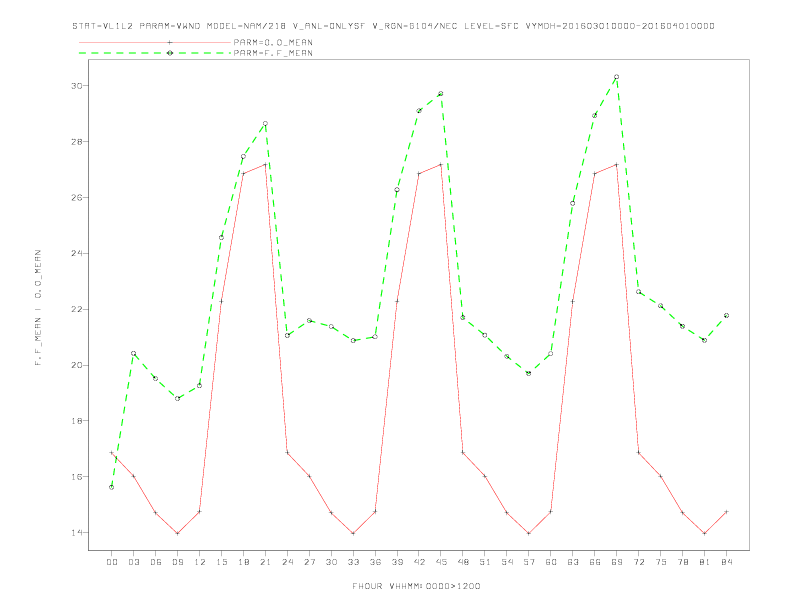Click x-axis forecast hour label 60
This screenshot has height=612, width=792.
click(x=551, y=562)
